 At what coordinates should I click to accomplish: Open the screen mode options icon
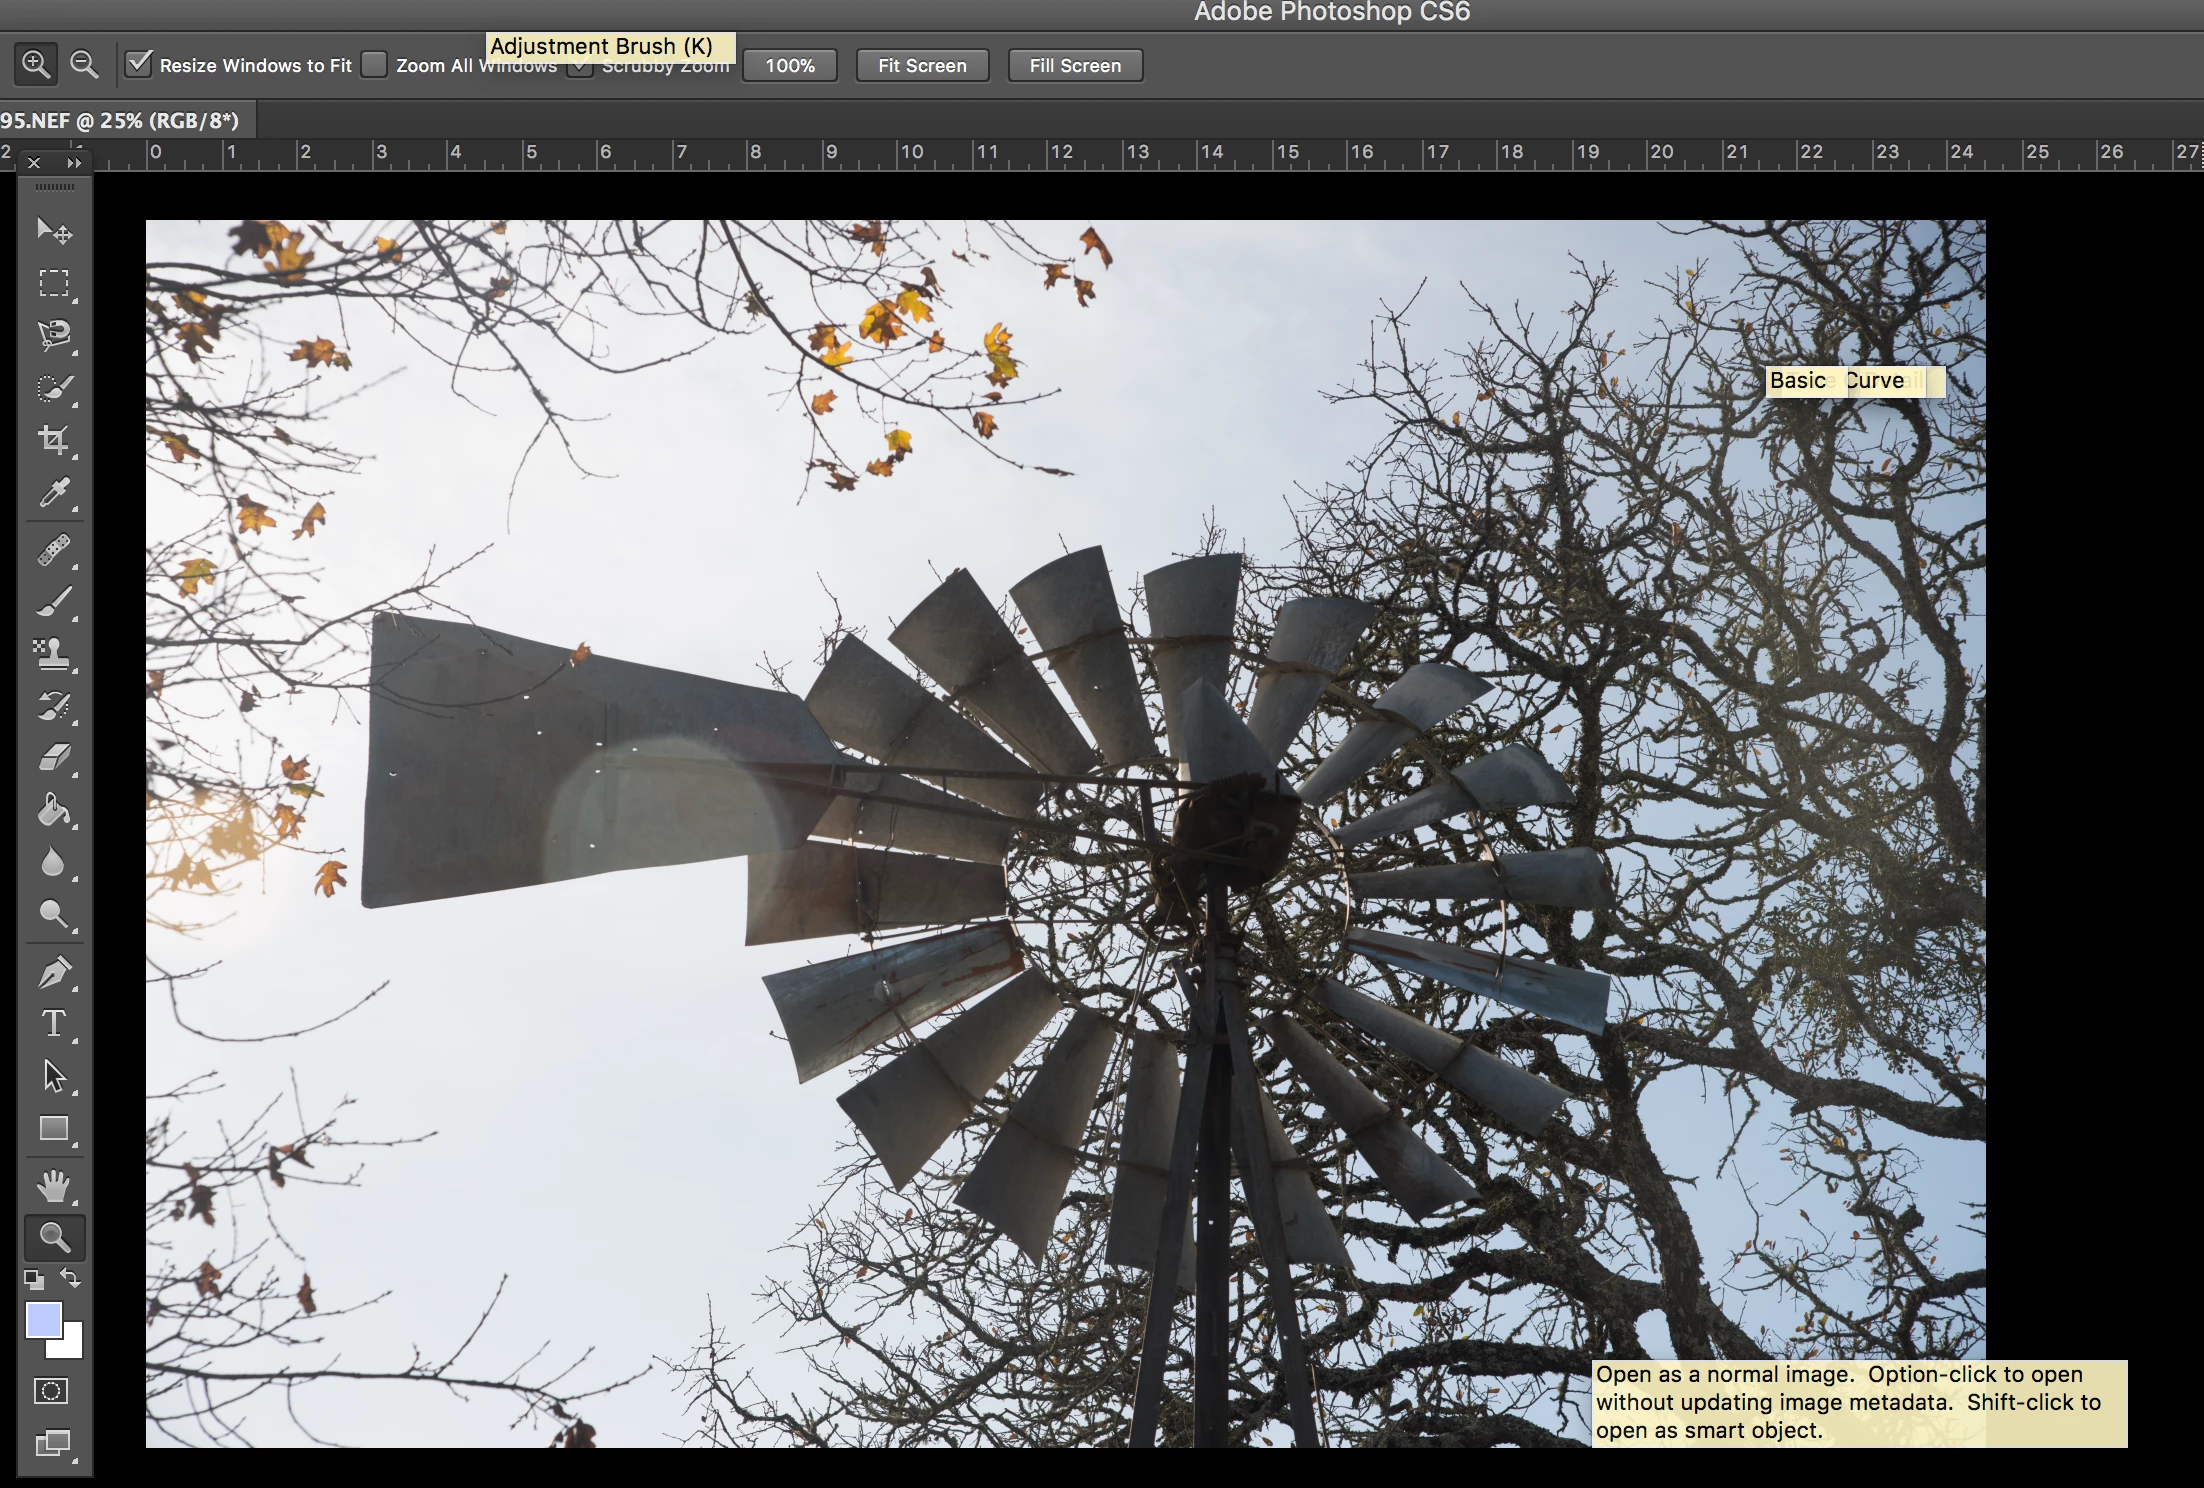coord(53,1443)
